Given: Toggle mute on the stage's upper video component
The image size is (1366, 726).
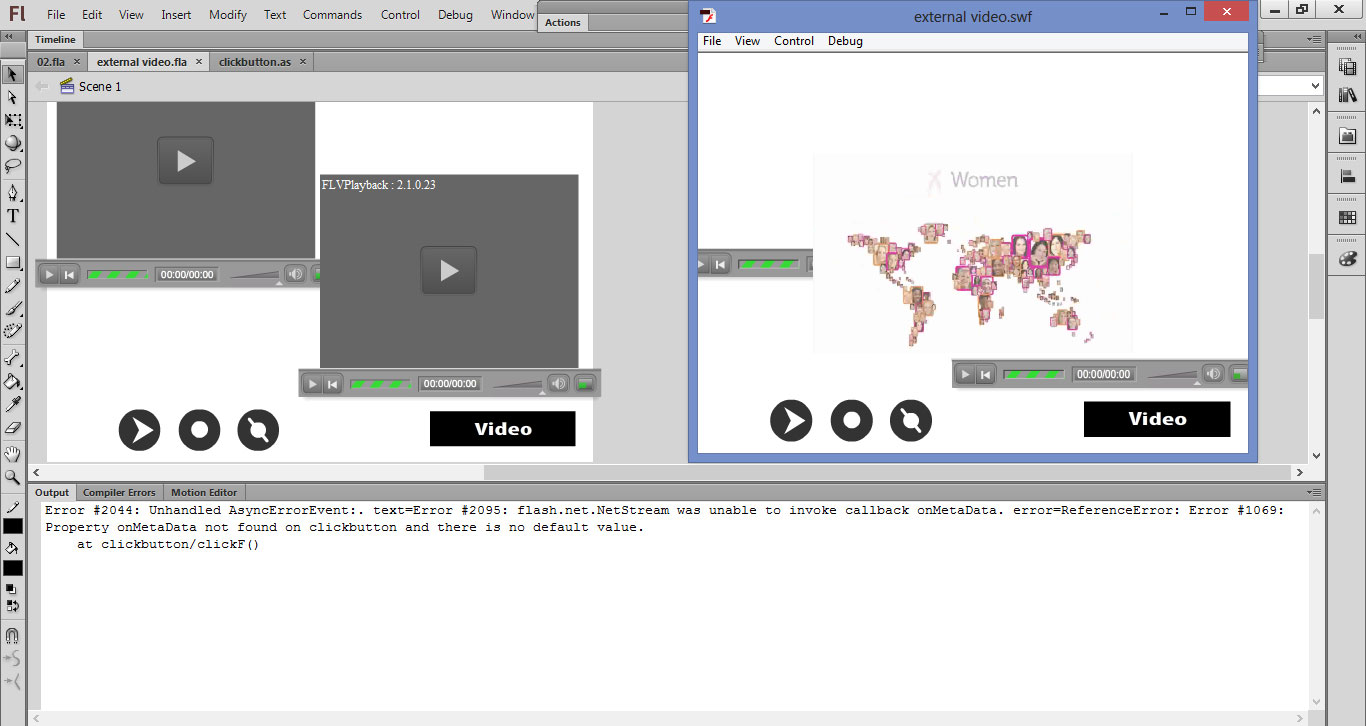Looking at the screenshot, I should [x=295, y=274].
